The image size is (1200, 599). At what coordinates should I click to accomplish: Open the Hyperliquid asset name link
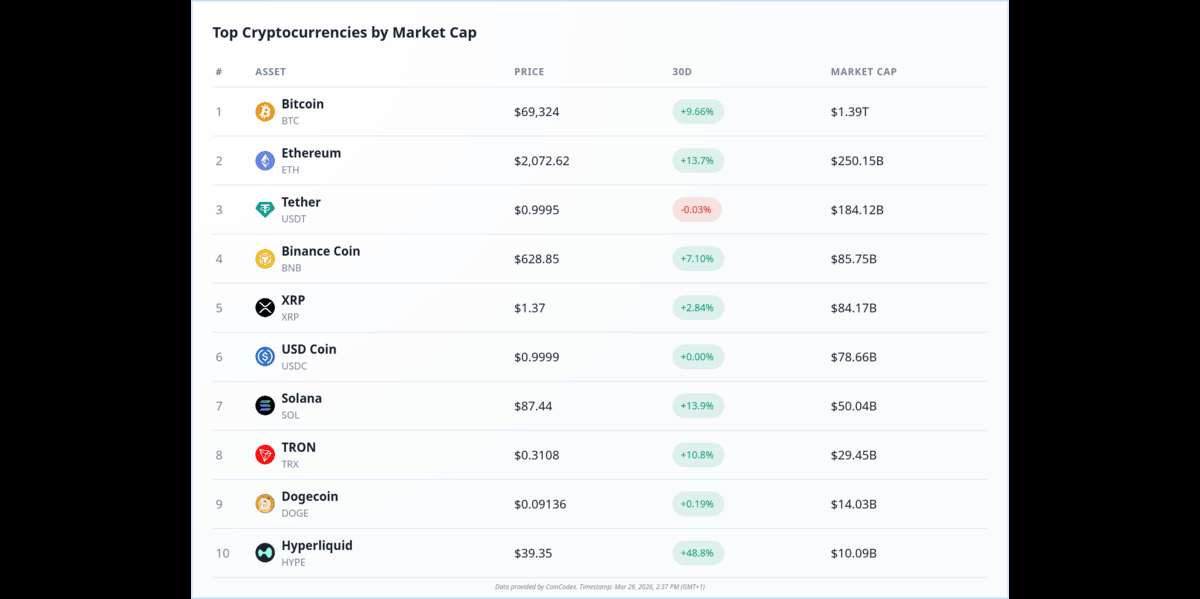pos(316,545)
